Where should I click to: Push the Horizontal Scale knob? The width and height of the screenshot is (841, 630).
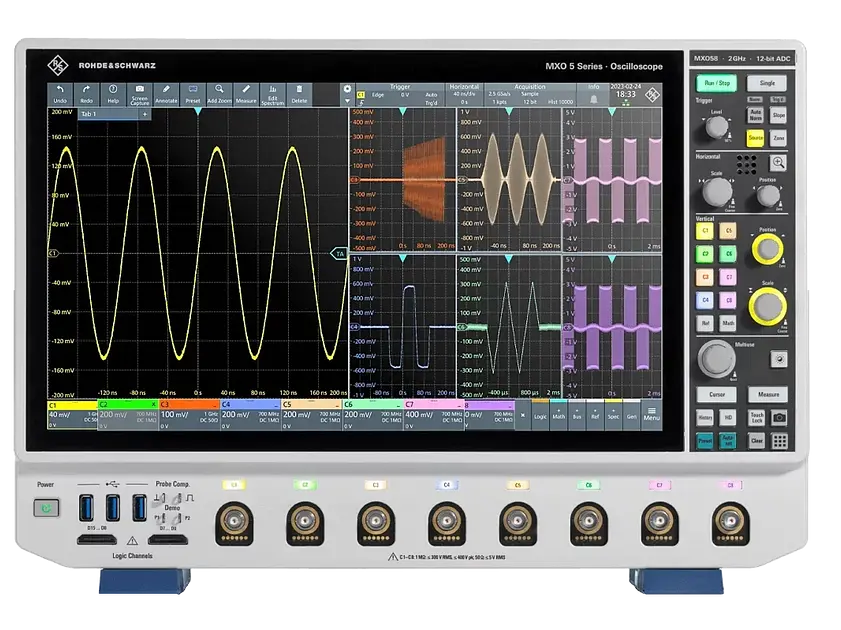pos(717,192)
